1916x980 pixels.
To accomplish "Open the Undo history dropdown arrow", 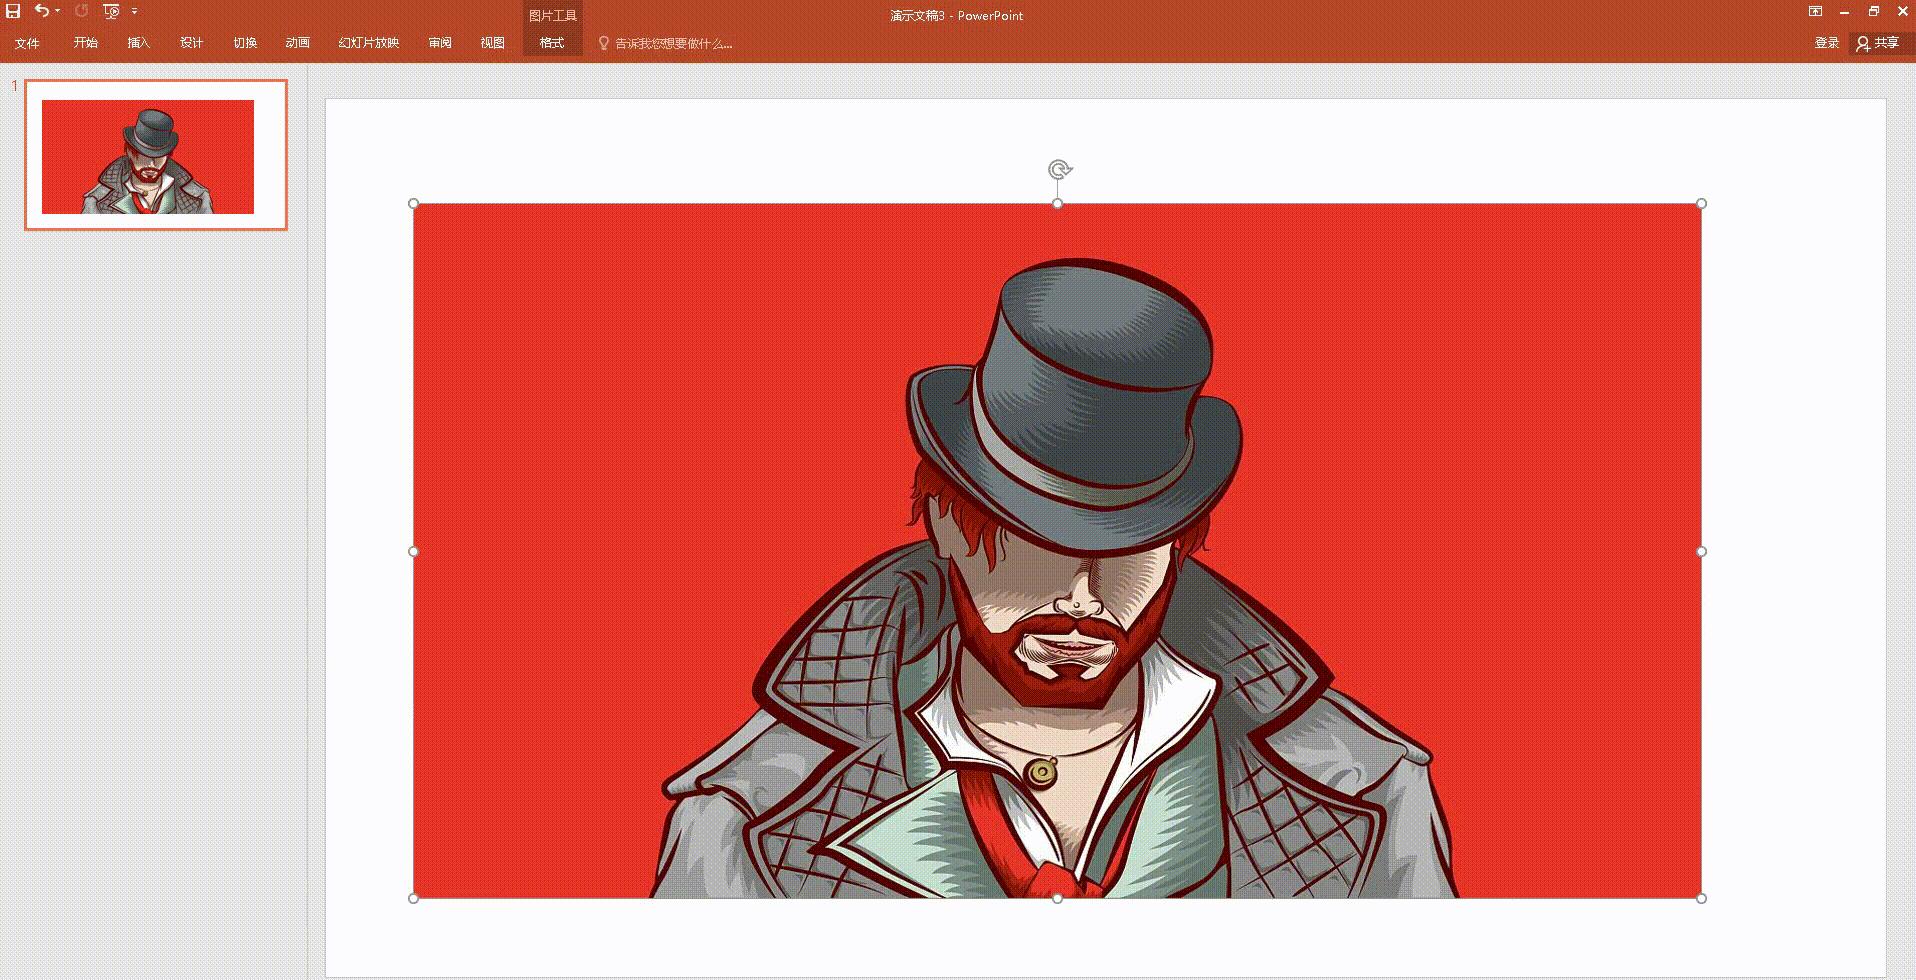I will (x=57, y=11).
